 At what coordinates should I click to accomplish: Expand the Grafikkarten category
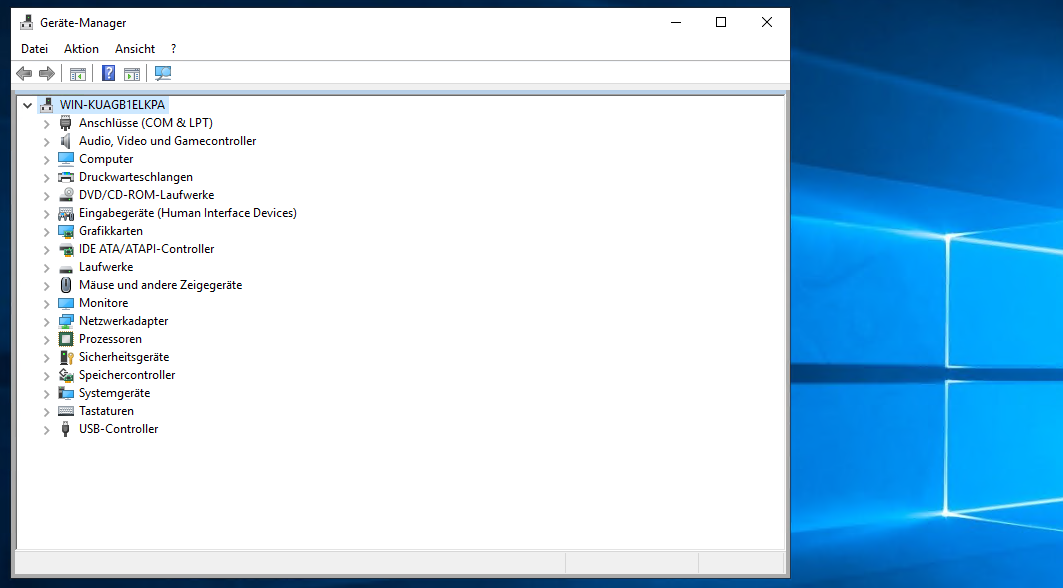coord(46,231)
